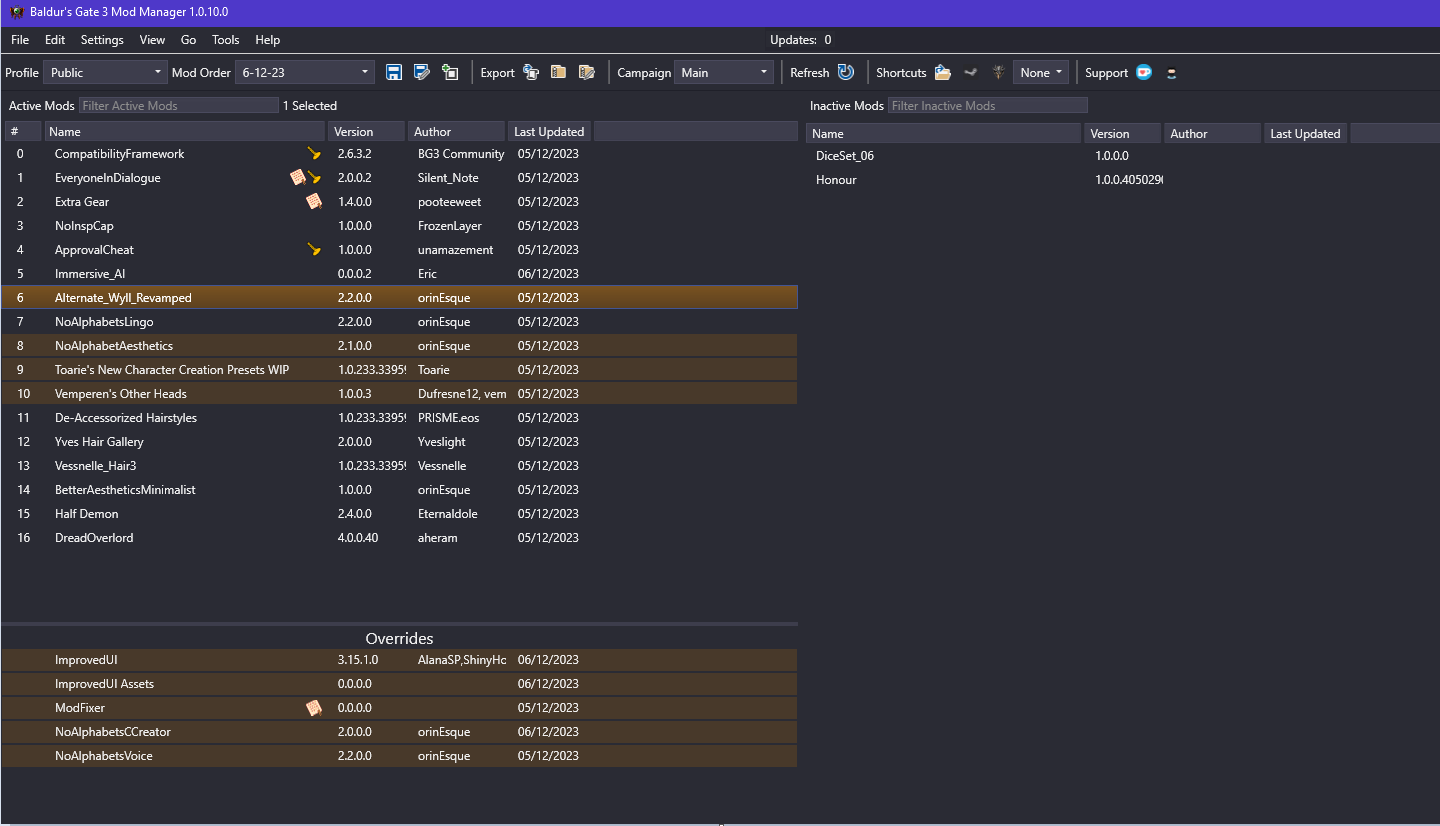Open the File menu

coord(20,40)
